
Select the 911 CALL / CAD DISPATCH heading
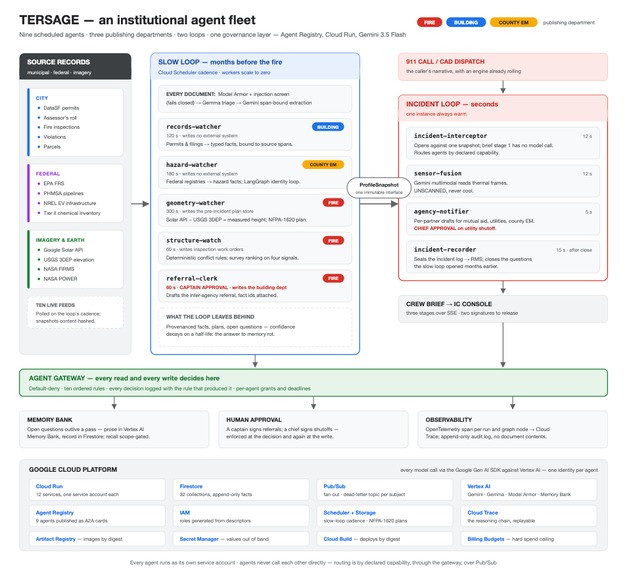(x=445, y=62)
